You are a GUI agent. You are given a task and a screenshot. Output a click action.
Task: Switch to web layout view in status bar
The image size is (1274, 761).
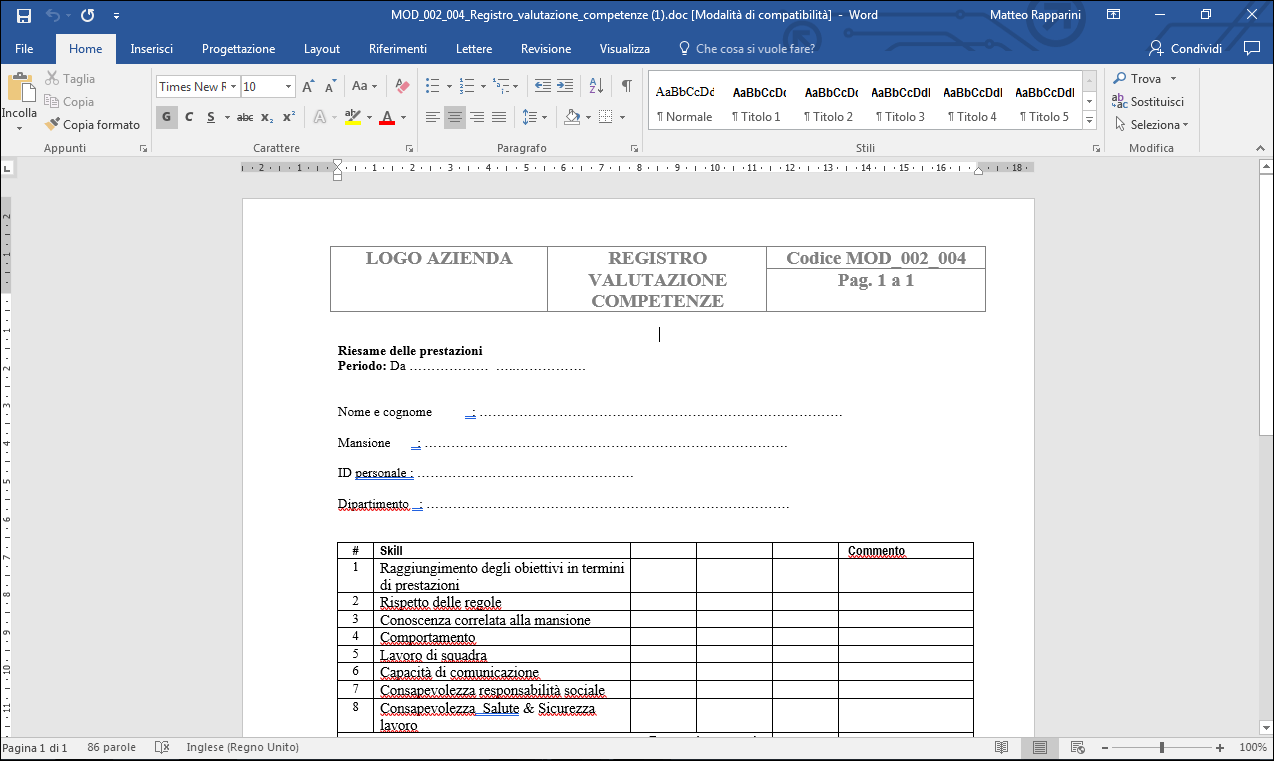pyautogui.click(x=1078, y=748)
